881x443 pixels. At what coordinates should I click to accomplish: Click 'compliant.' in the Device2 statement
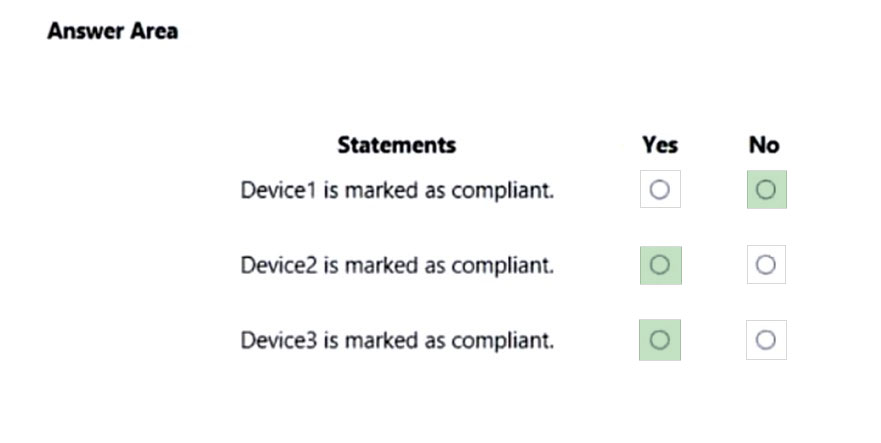point(503,266)
